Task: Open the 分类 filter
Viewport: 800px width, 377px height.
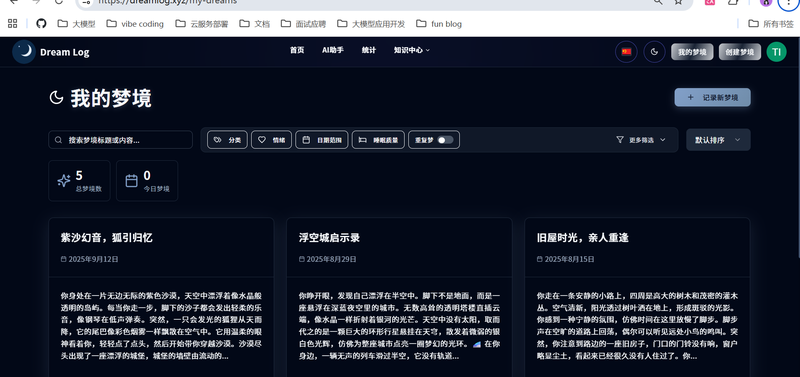Action: (227, 140)
